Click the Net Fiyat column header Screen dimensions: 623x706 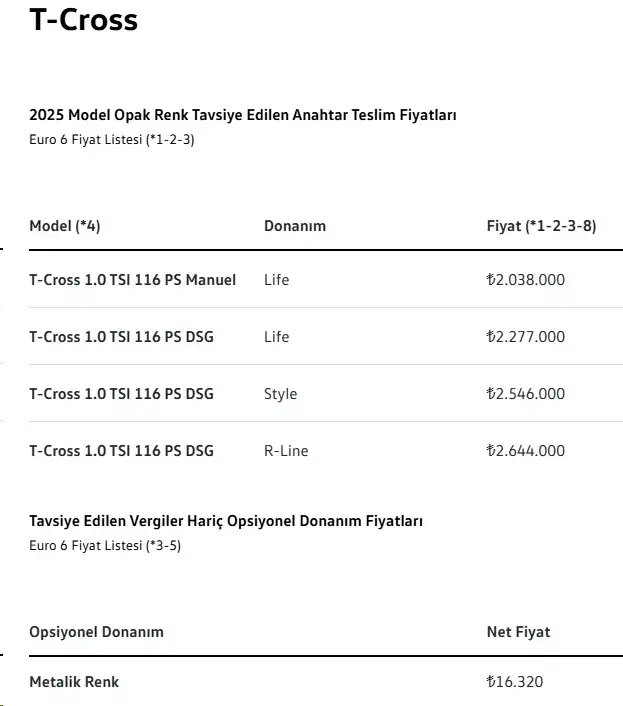click(519, 632)
